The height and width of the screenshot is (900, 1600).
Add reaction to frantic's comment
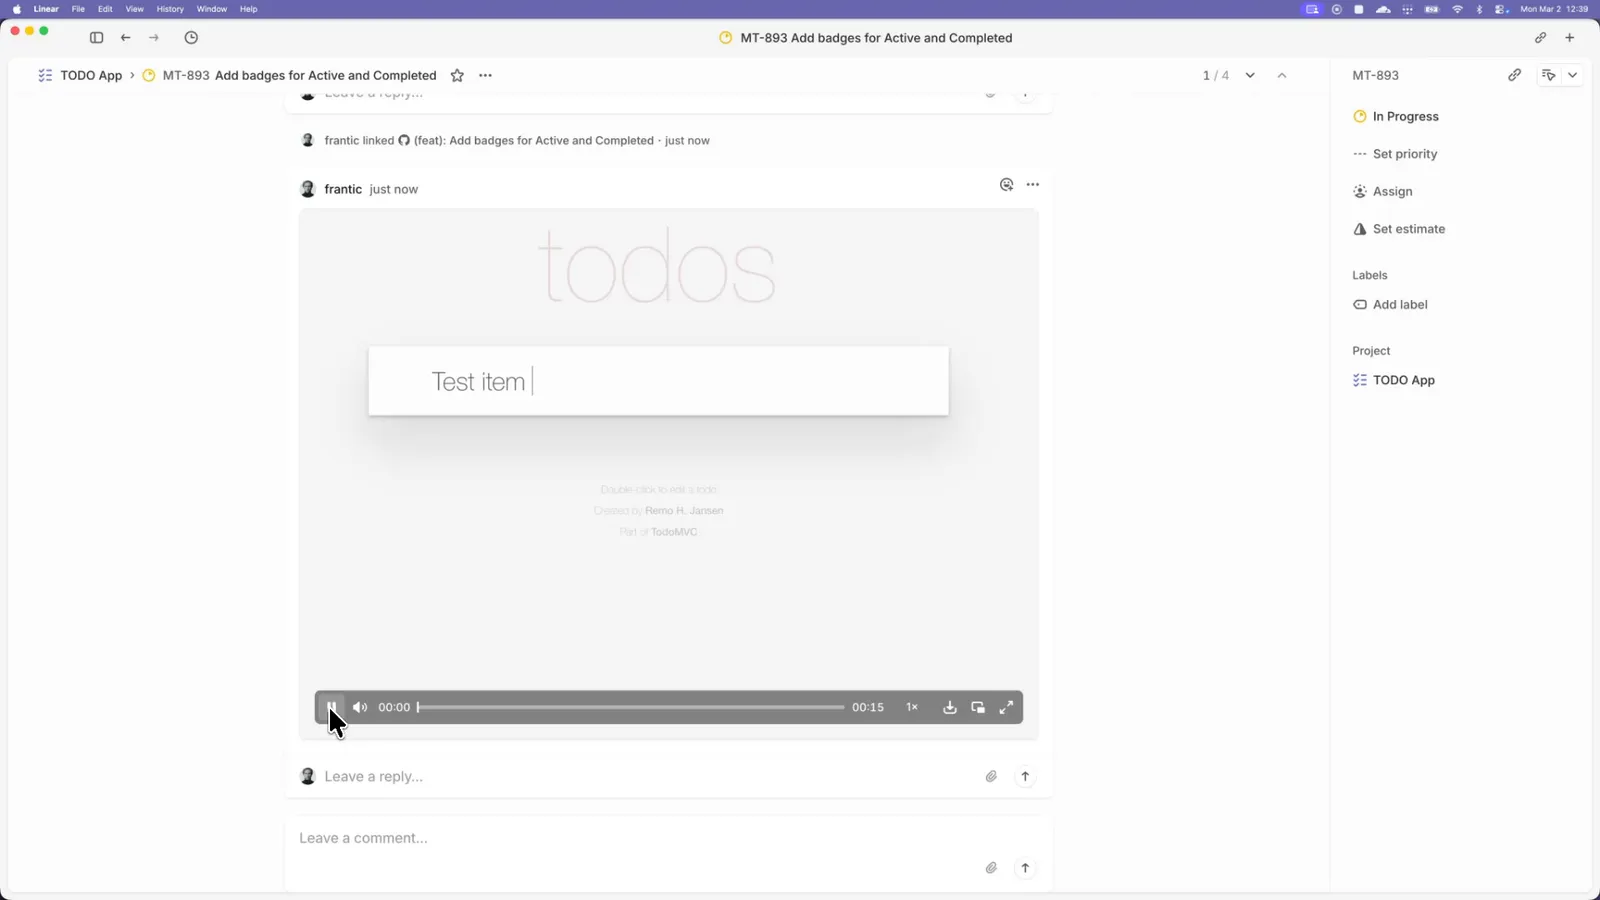pyautogui.click(x=1007, y=185)
